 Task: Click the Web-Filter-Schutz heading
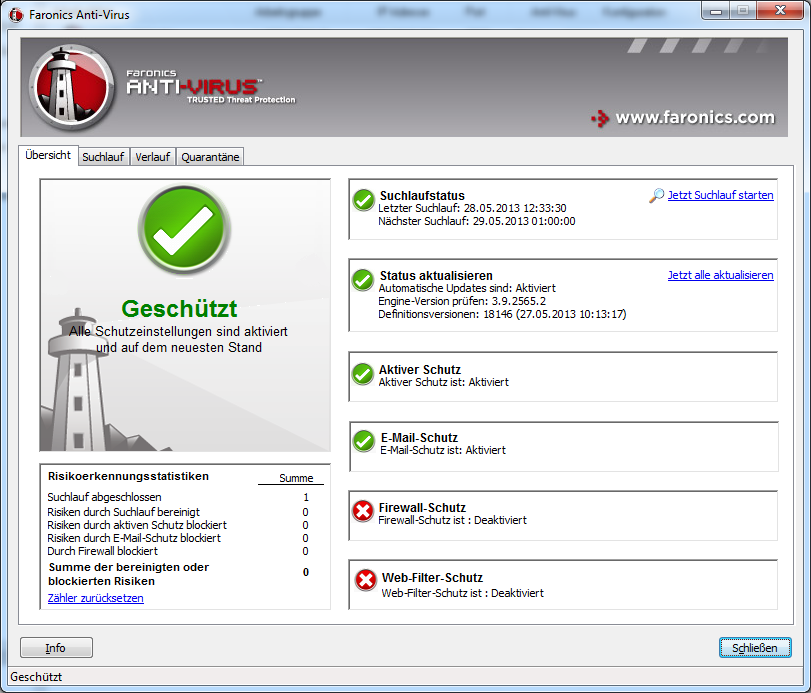click(x=432, y=578)
